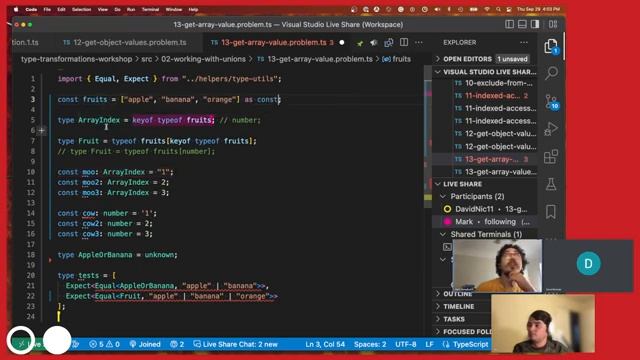The image size is (640, 360).
Task: Open Spotlight search in the menu bar
Action: (498, 9)
